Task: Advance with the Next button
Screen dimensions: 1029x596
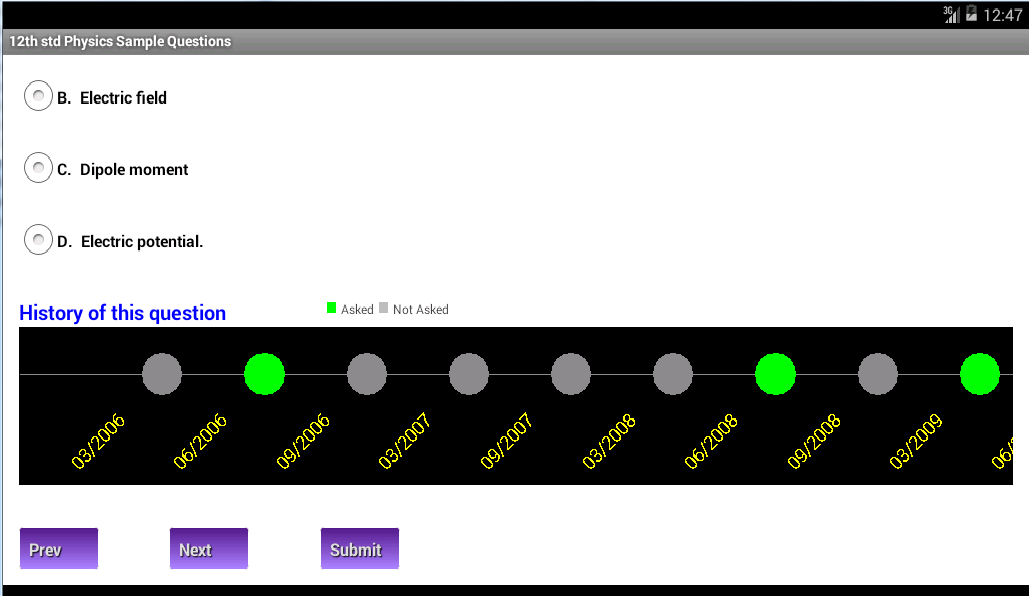Action: point(209,549)
